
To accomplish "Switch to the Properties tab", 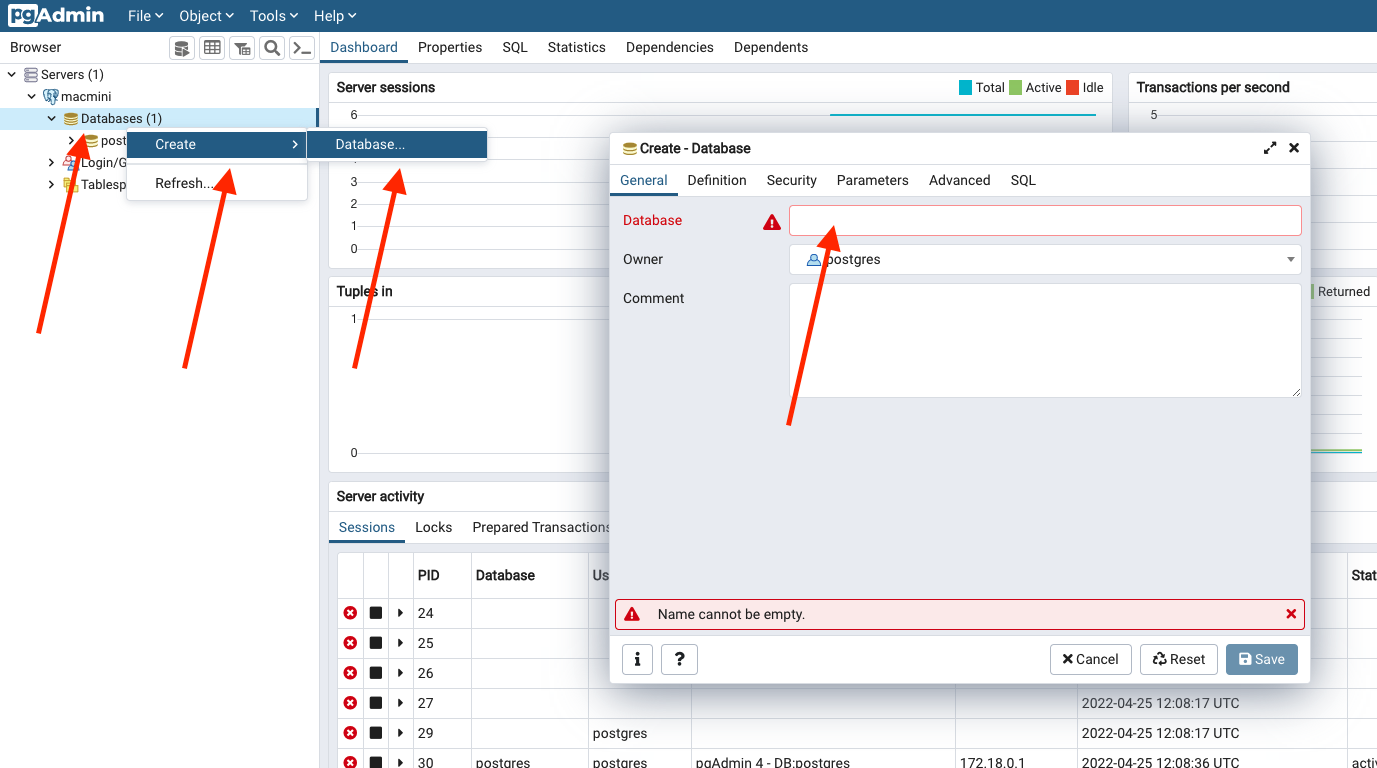I will click(x=450, y=47).
